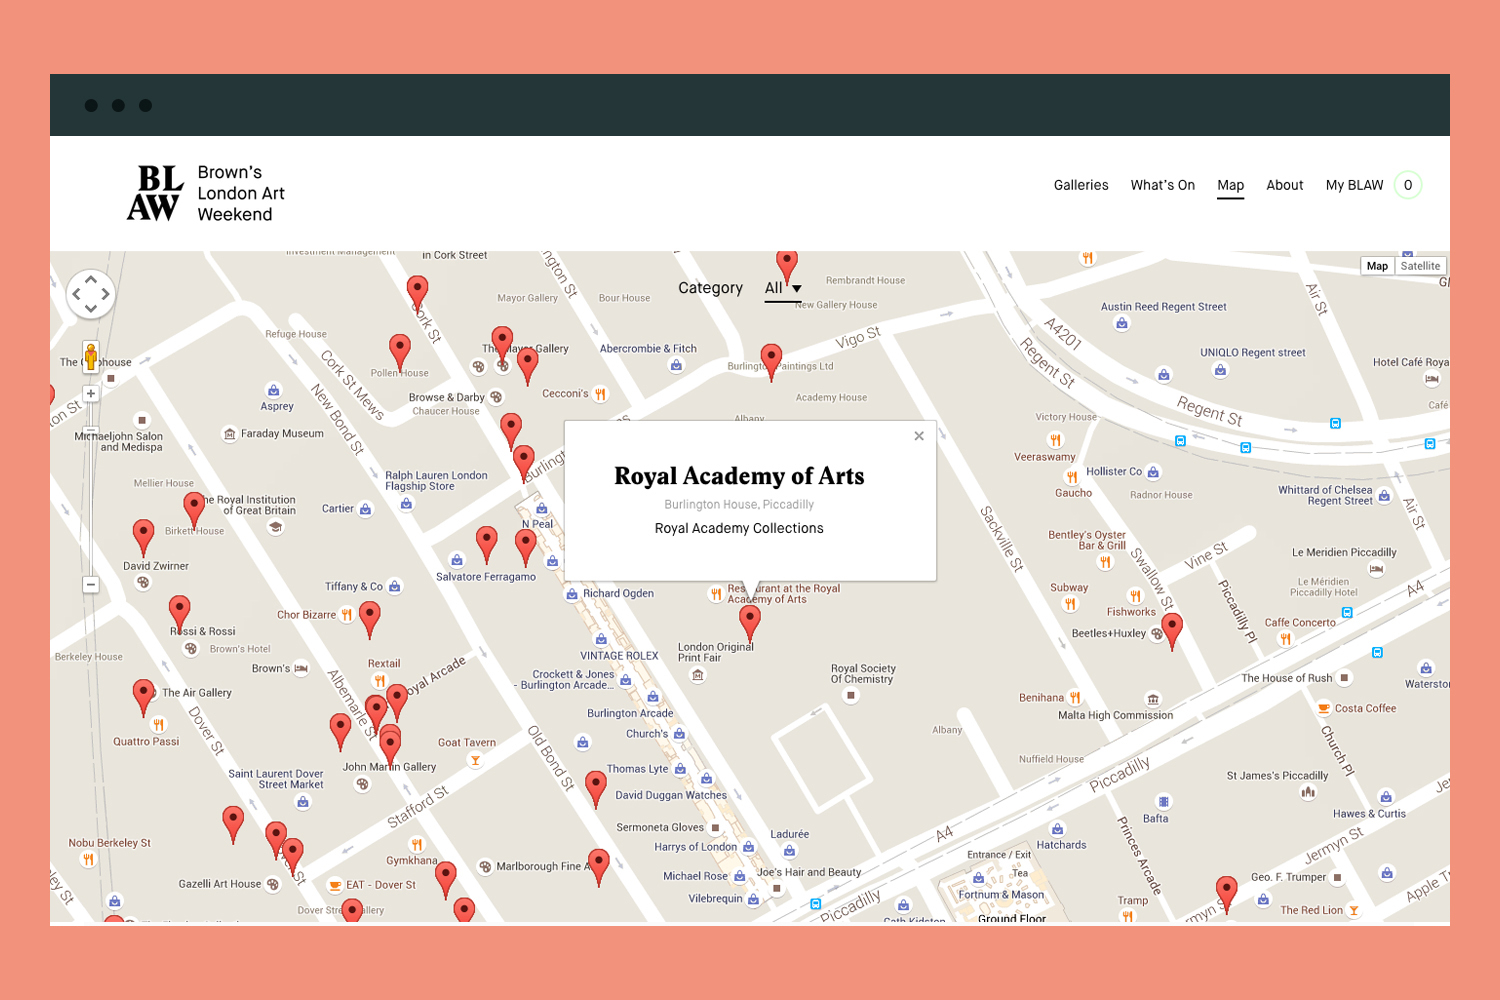This screenshot has width=1500, height=1000.
Task: Click the Brown's hotel bed icon
Action: tap(301, 668)
